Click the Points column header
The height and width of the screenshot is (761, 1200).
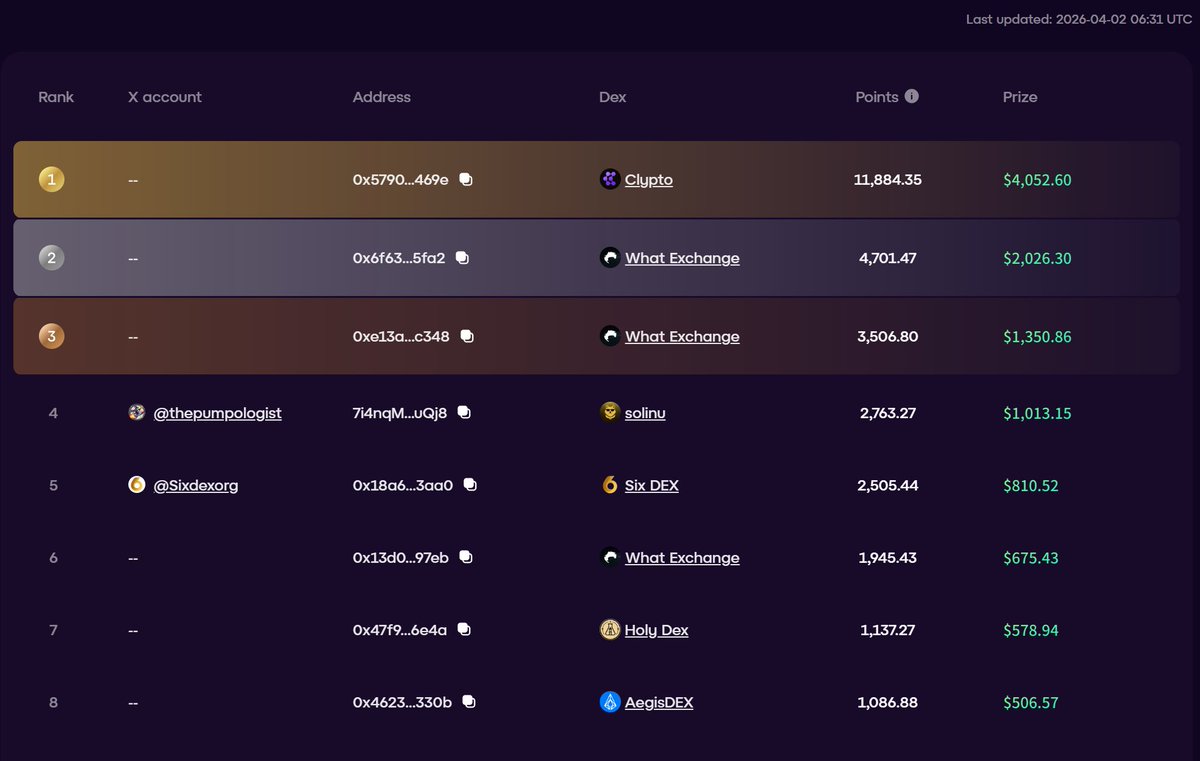[877, 97]
